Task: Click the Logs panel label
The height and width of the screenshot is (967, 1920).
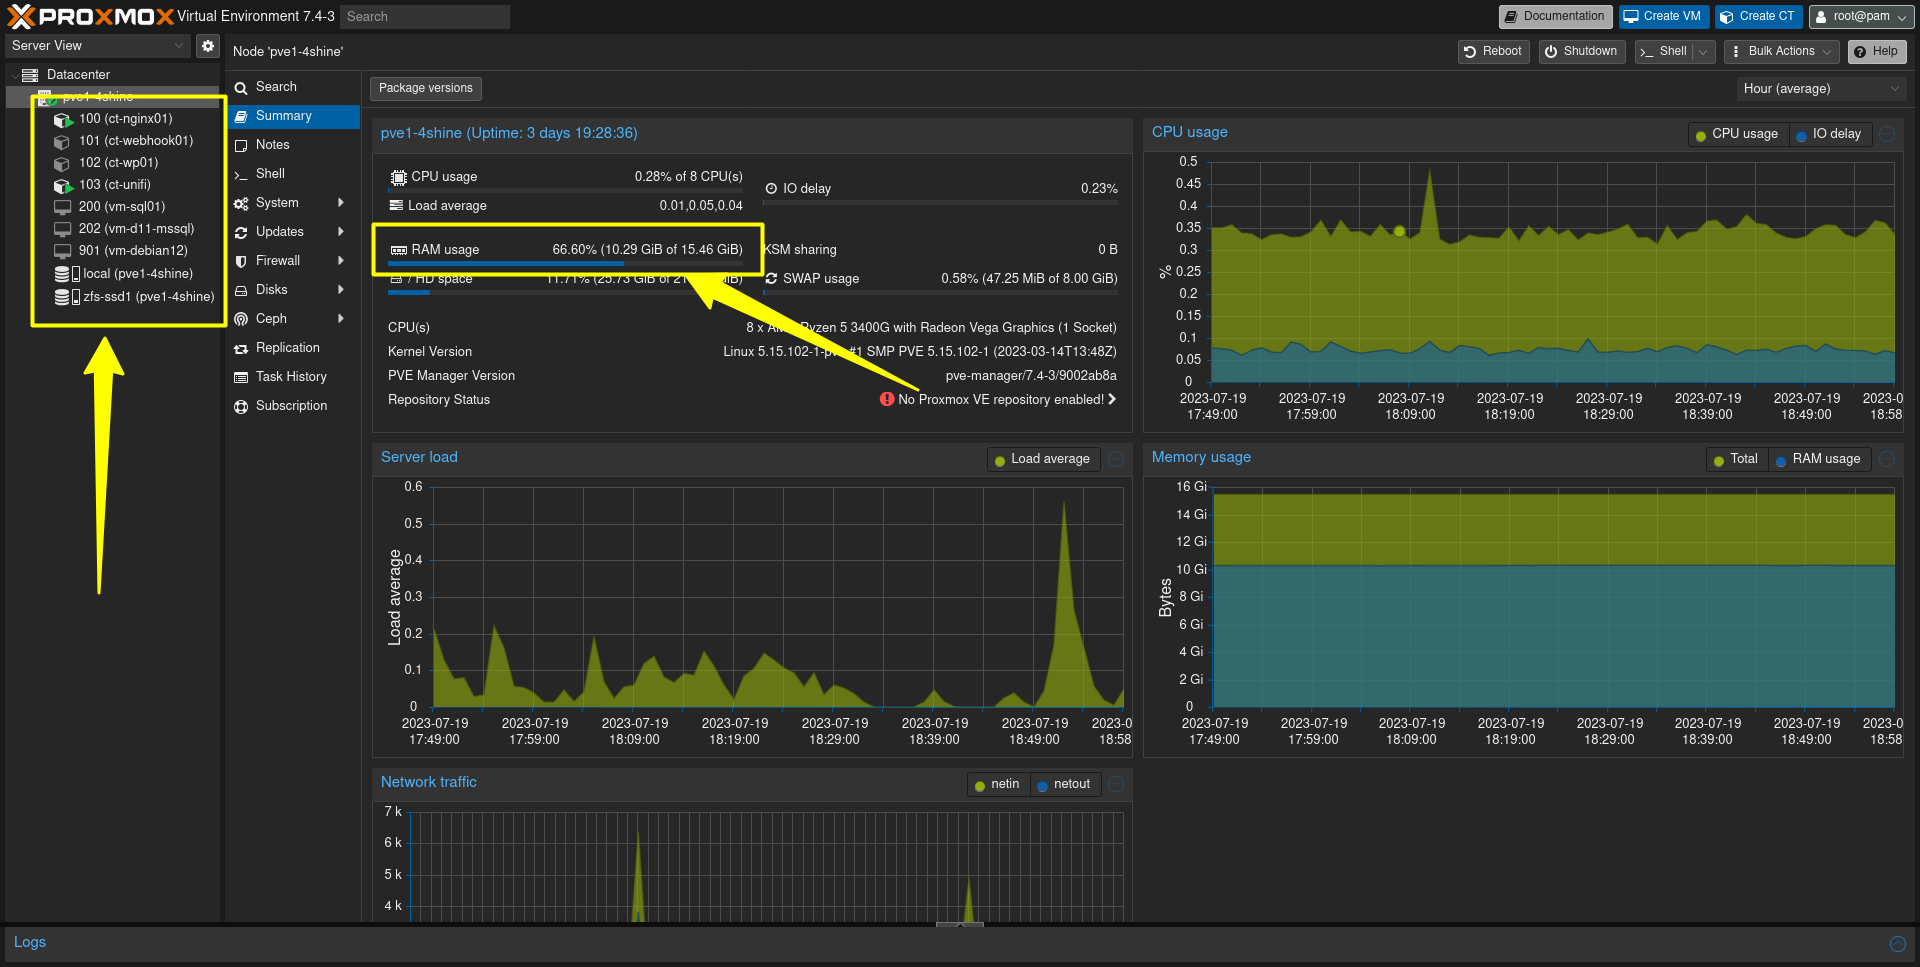Action: point(30,943)
